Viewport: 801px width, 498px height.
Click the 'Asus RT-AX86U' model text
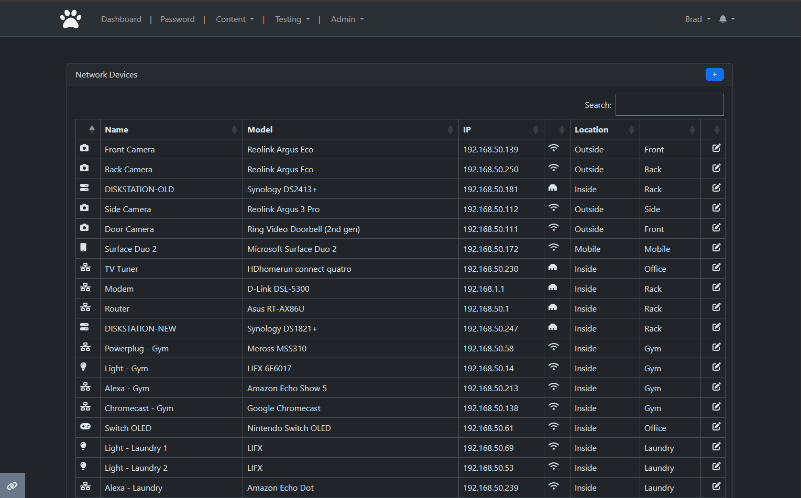click(276, 309)
